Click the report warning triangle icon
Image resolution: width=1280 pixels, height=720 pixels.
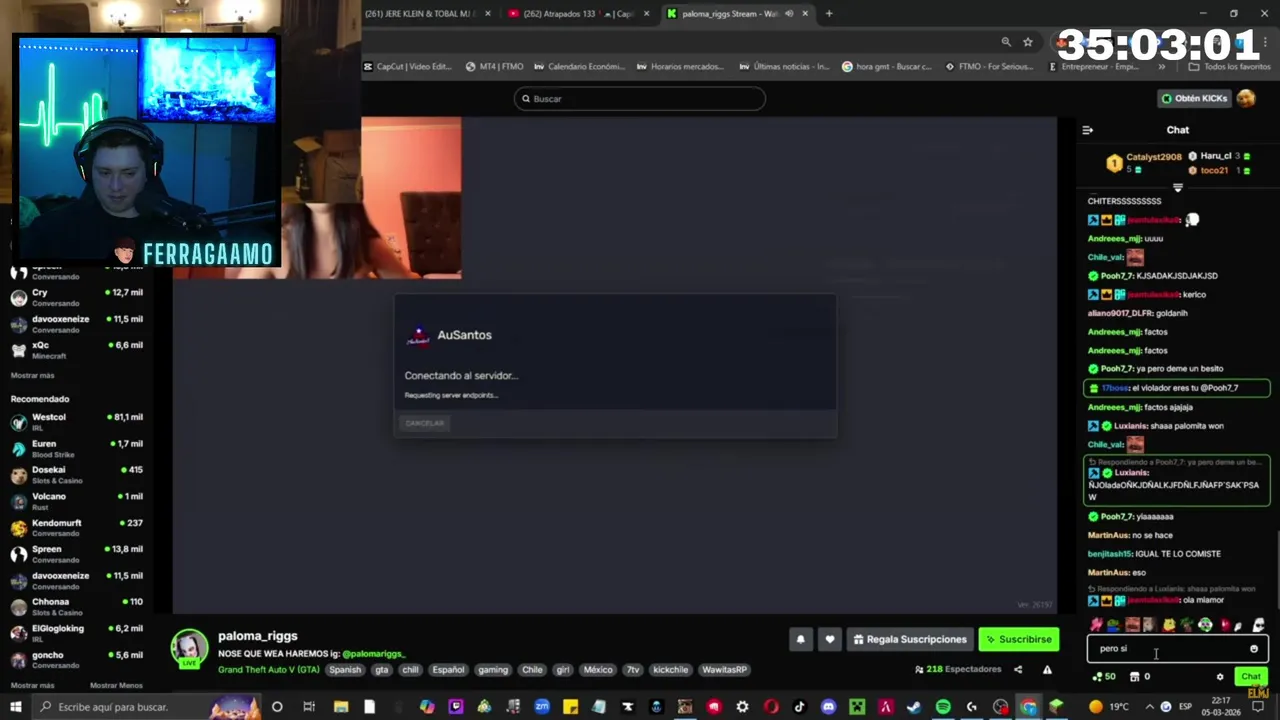tap(1047, 670)
